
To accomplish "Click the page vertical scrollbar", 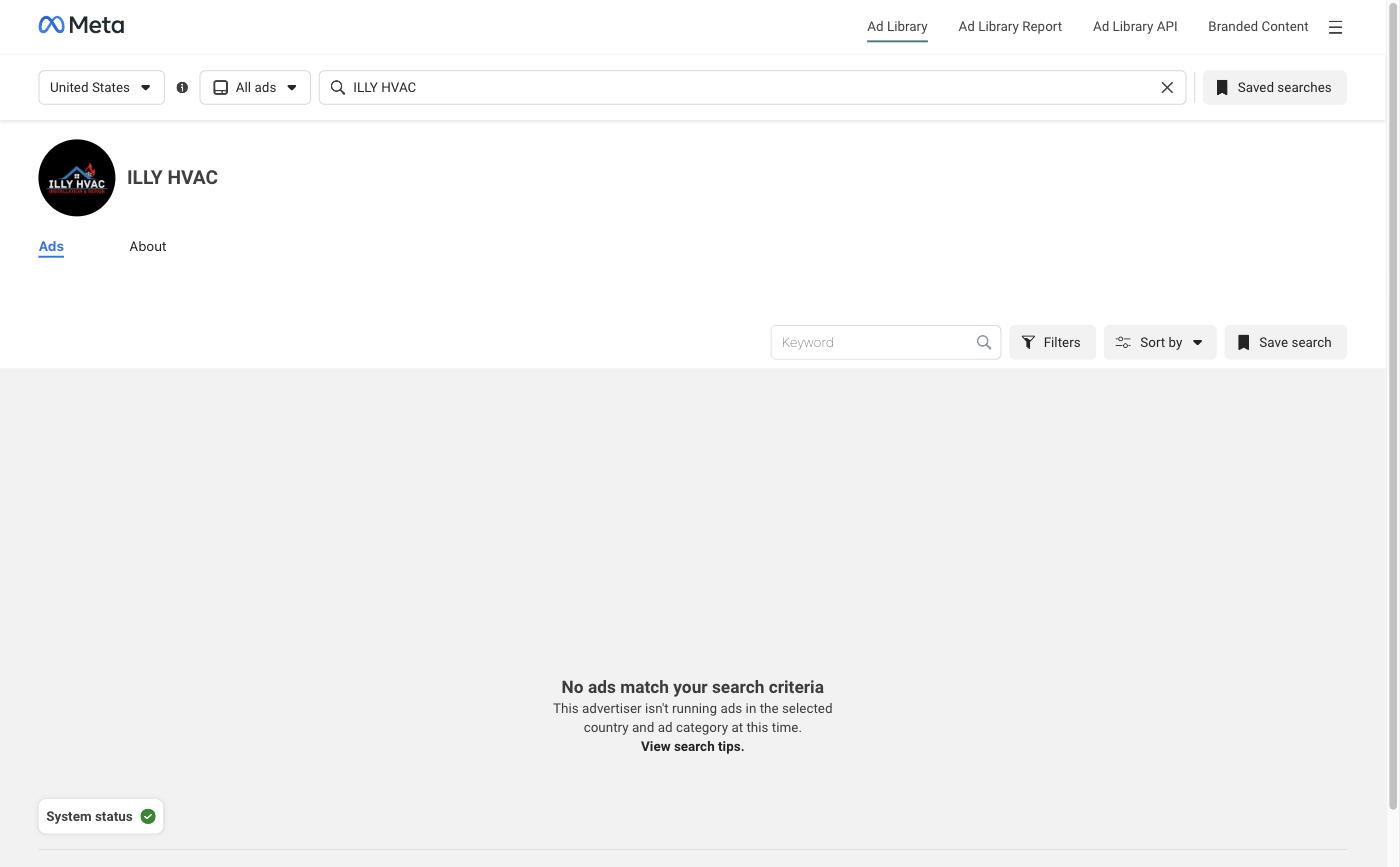I will click(x=1393, y=405).
